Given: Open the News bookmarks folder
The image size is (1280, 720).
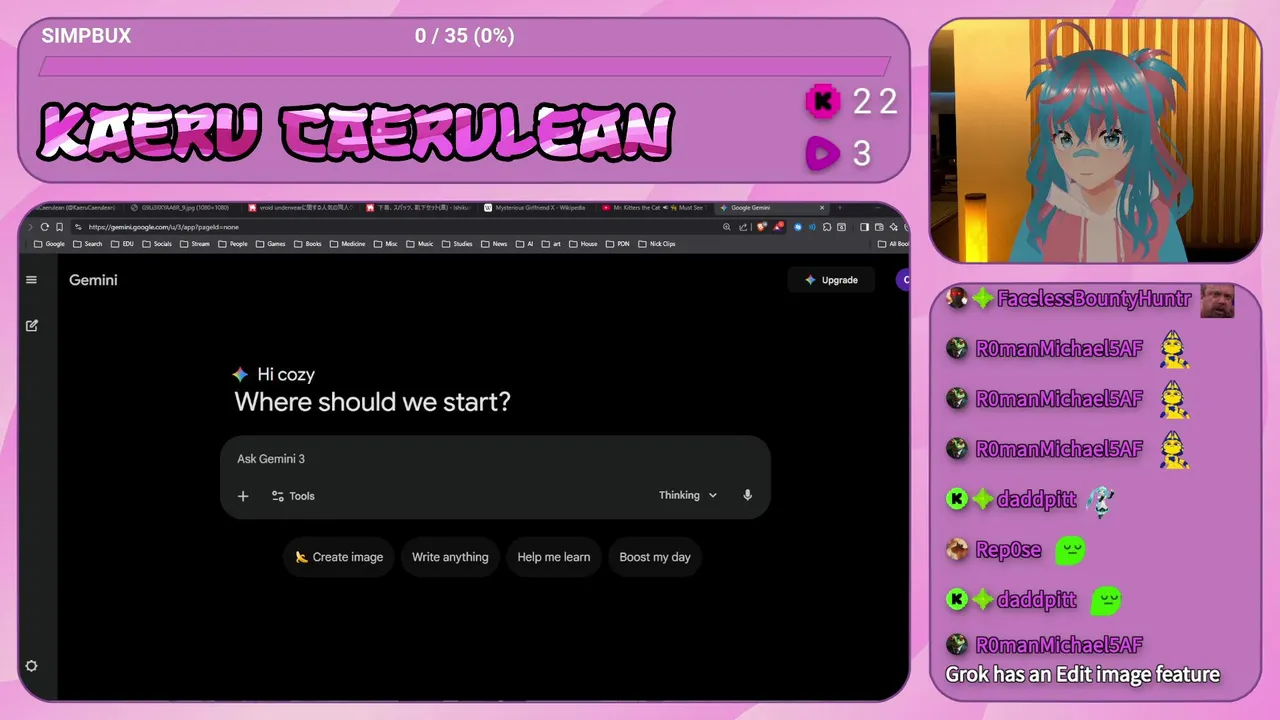Looking at the screenshot, I should click(494, 244).
